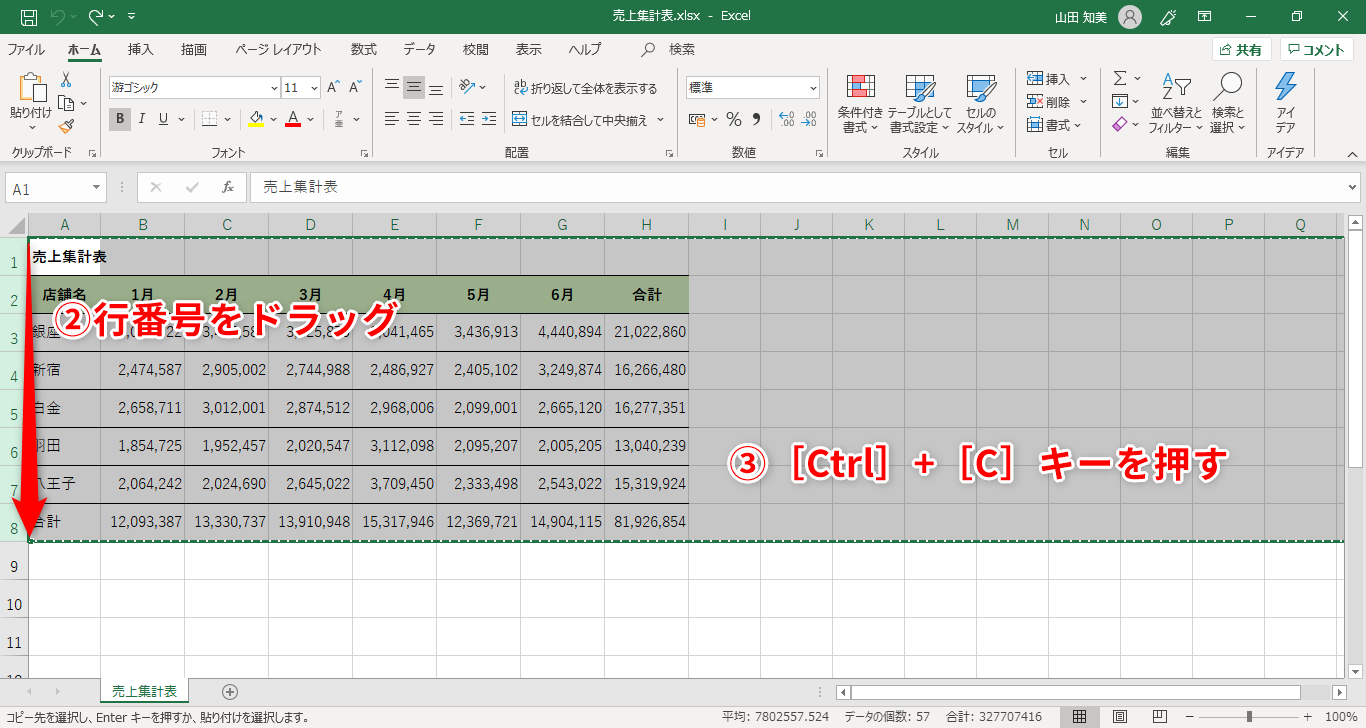Switch to Page Break Preview in status bar
This screenshot has height=728, width=1366.
coord(1159,717)
